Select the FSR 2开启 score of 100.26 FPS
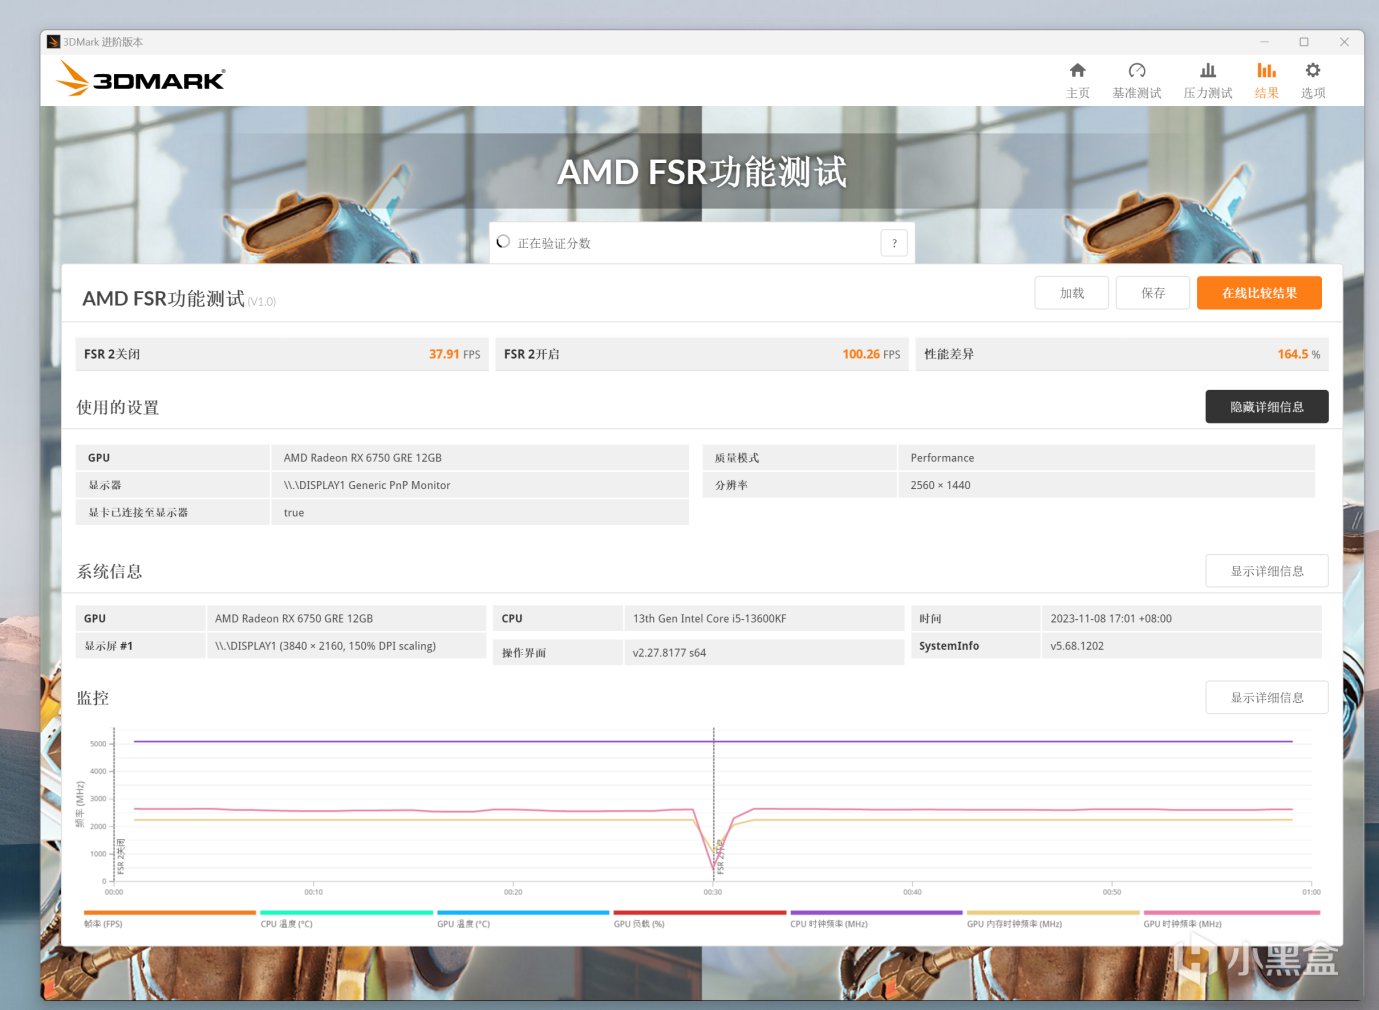This screenshot has width=1379, height=1010. [x=871, y=354]
